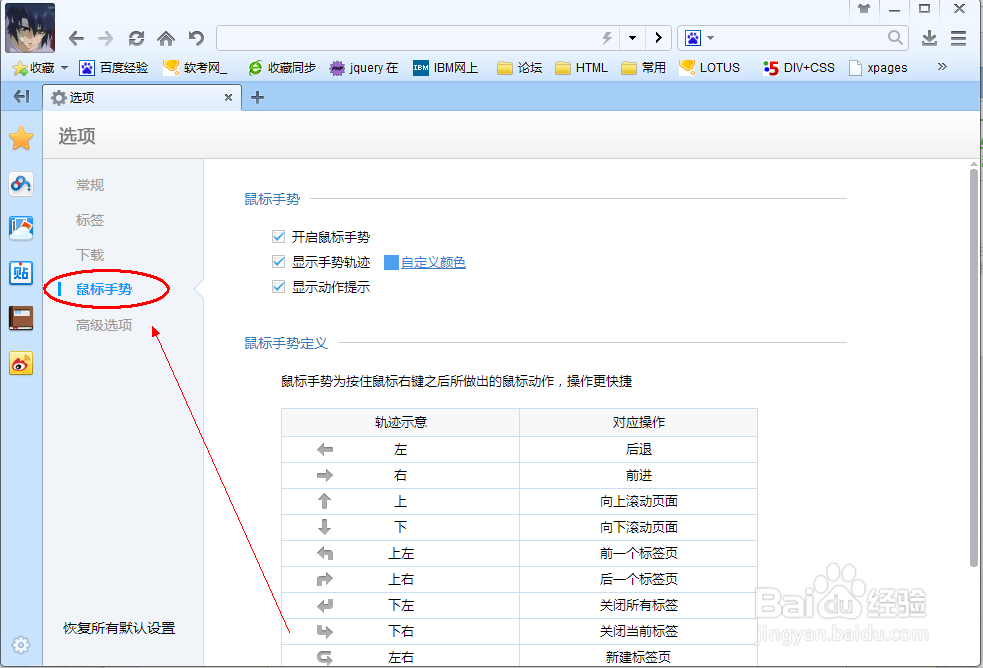Open the star favorites sidebar icon
Image resolution: width=983 pixels, height=668 pixels.
(x=21, y=138)
